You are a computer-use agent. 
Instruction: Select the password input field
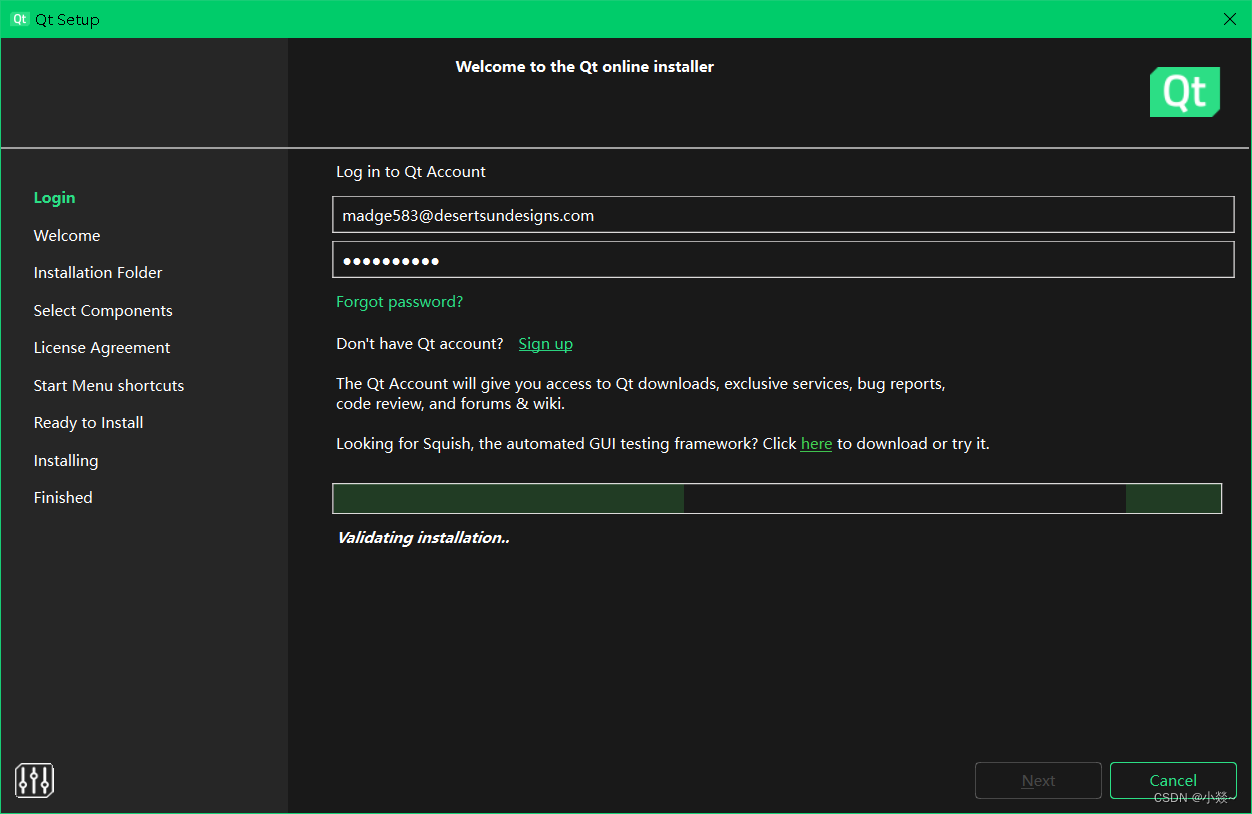coord(783,260)
